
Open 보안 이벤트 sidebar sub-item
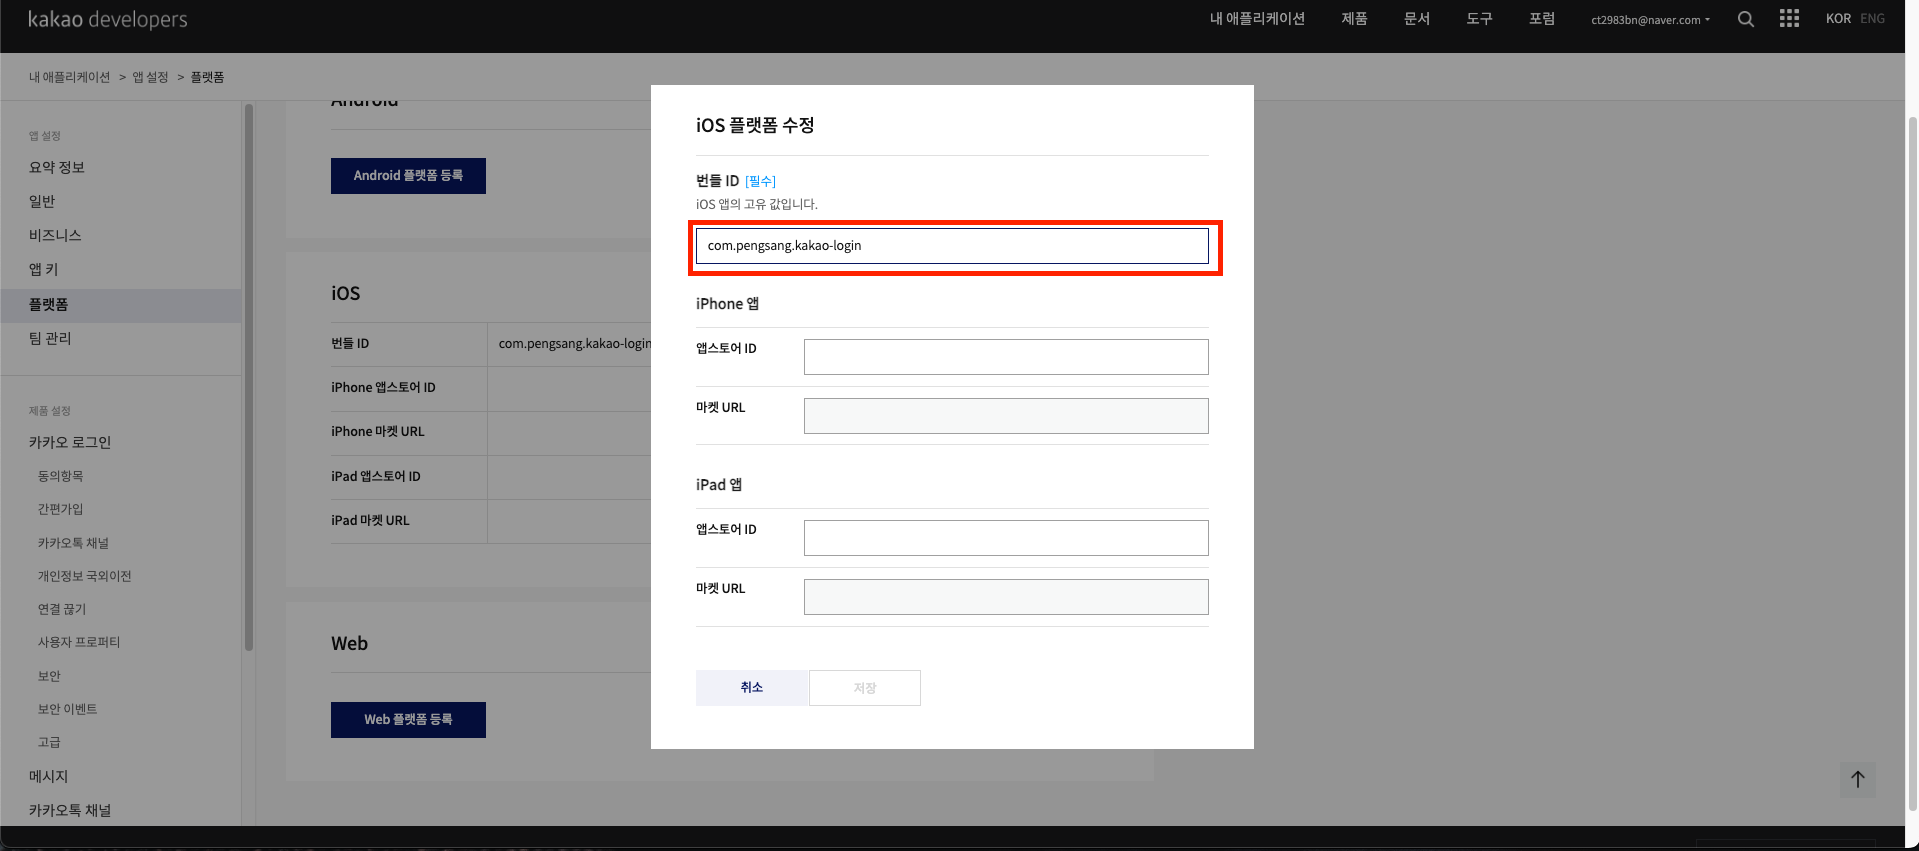67,709
